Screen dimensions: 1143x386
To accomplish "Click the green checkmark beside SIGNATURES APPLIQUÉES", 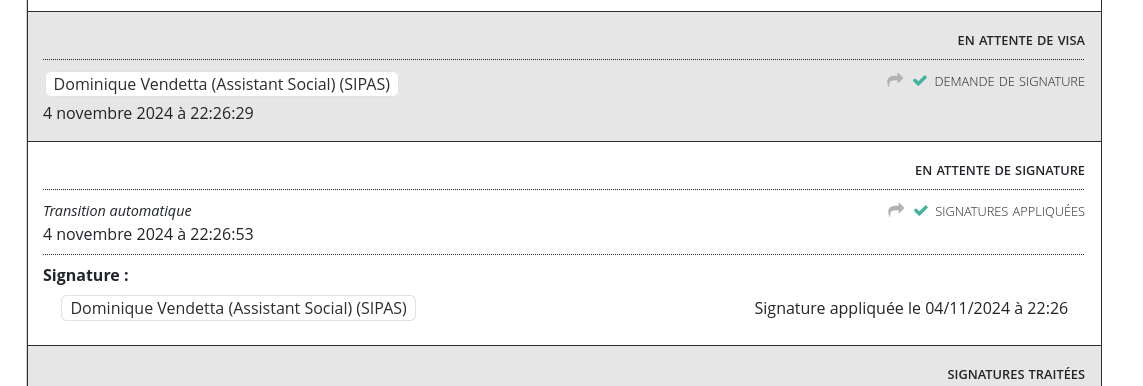I will point(921,210).
